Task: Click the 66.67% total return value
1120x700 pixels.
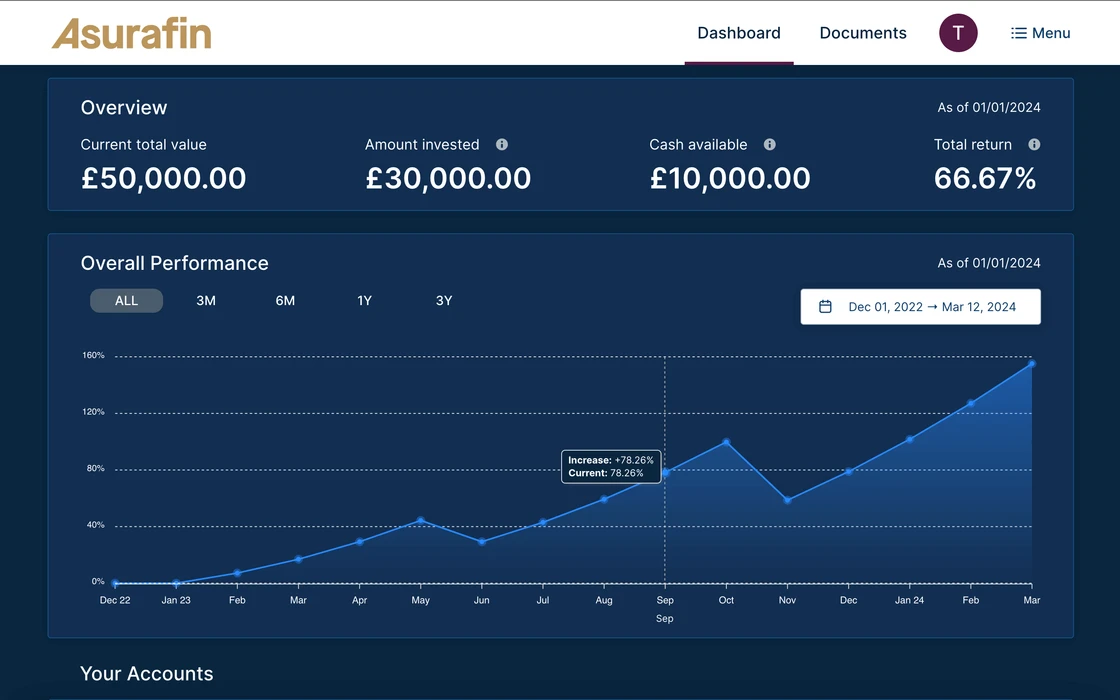Action: pyautogui.click(x=985, y=178)
